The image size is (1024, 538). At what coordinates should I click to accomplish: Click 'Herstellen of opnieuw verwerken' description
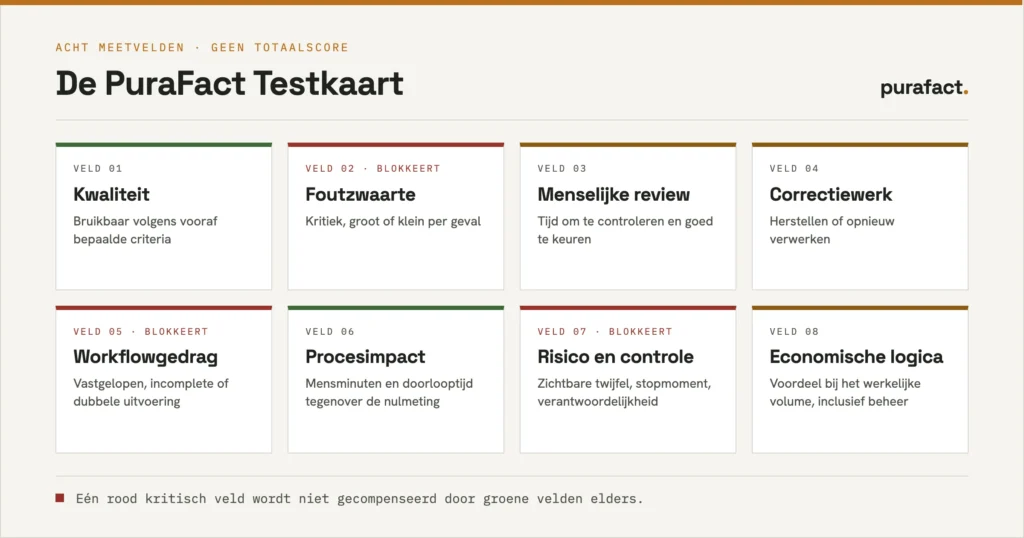[832, 230]
